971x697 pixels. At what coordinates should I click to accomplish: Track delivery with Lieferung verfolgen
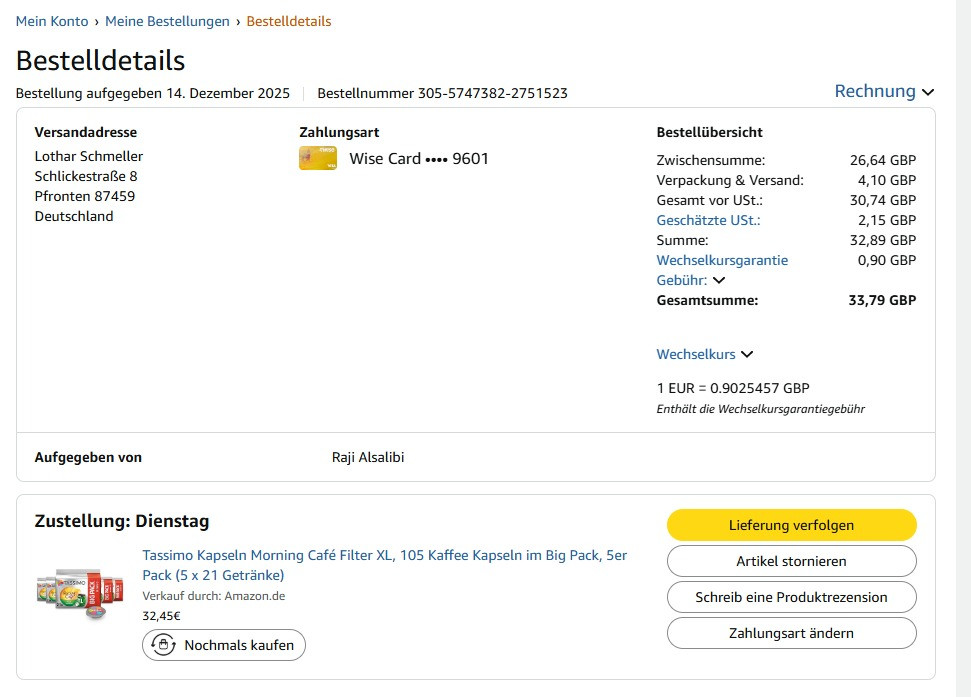(791, 525)
